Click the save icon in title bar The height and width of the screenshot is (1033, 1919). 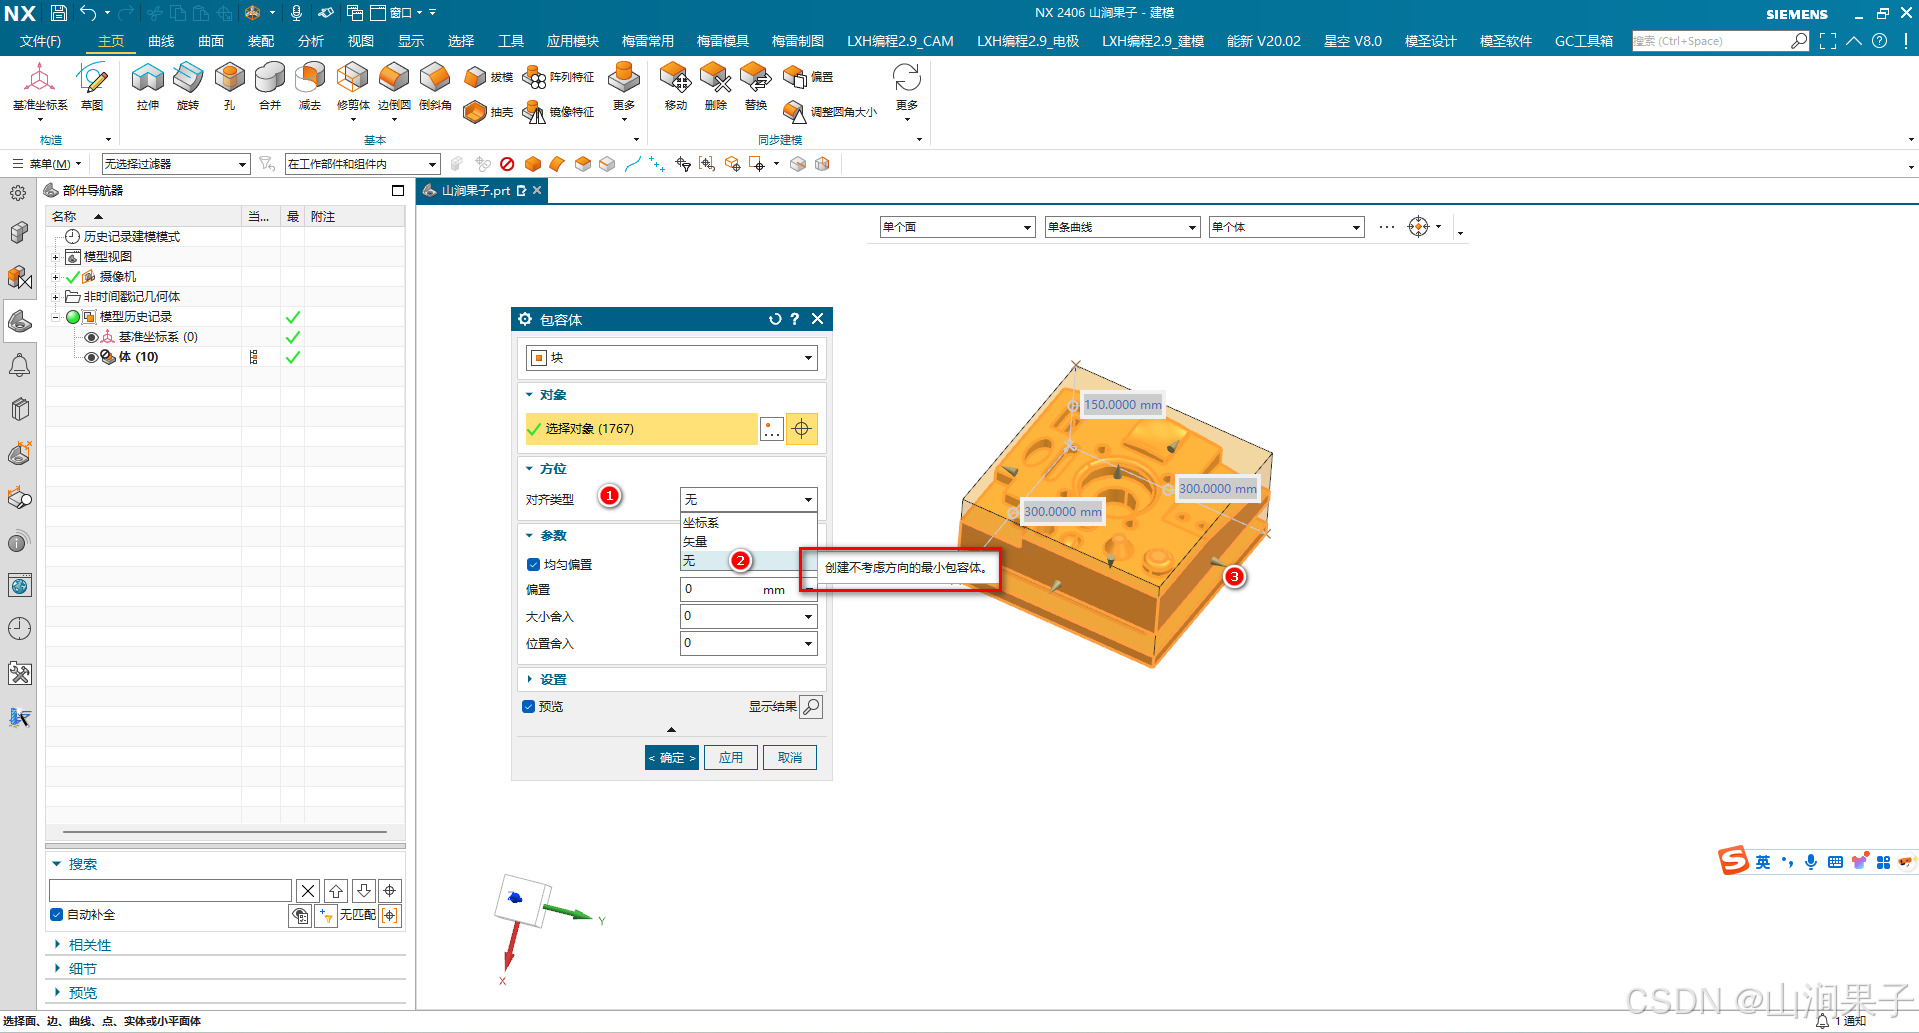click(x=59, y=13)
